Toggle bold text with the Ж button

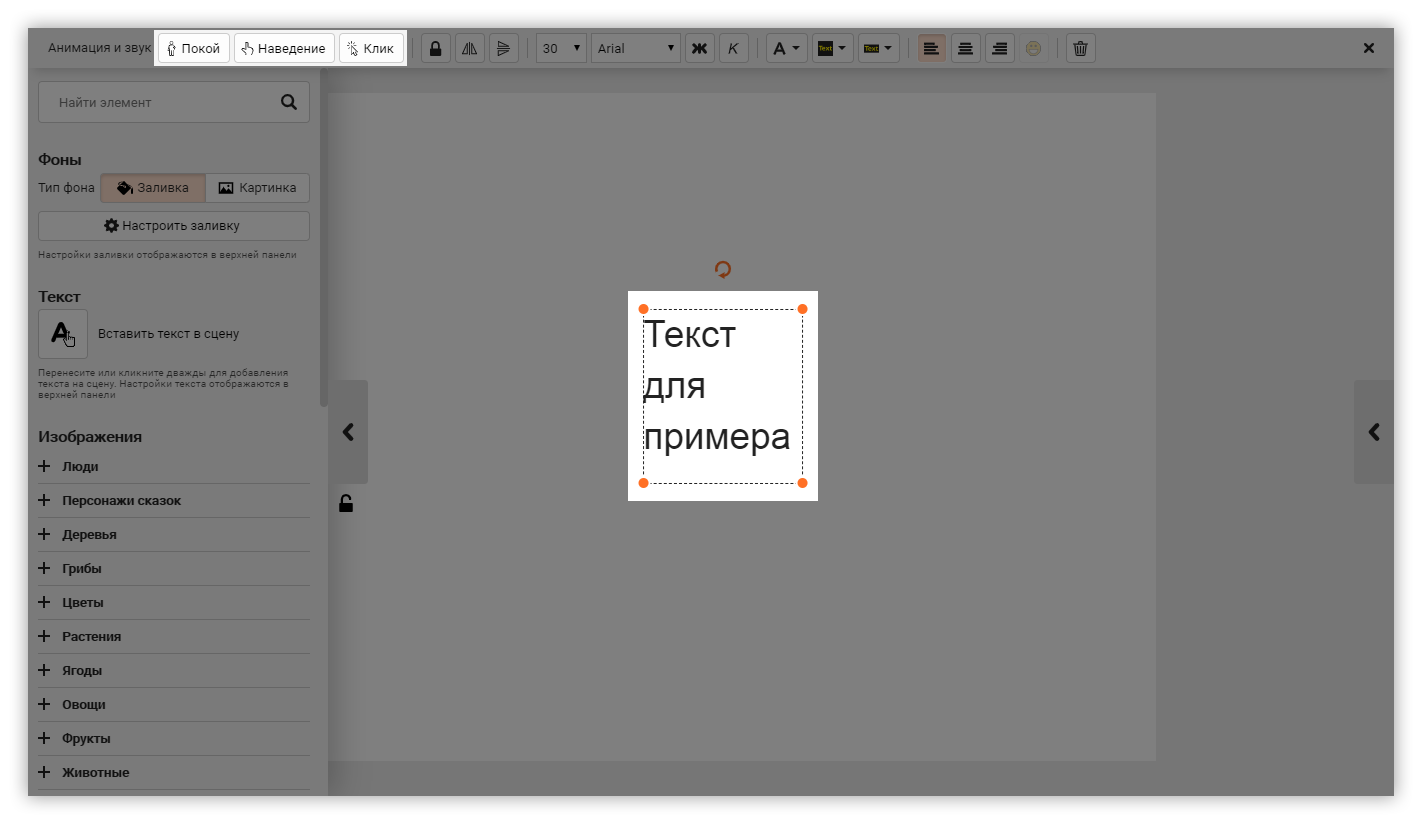[x=700, y=48]
